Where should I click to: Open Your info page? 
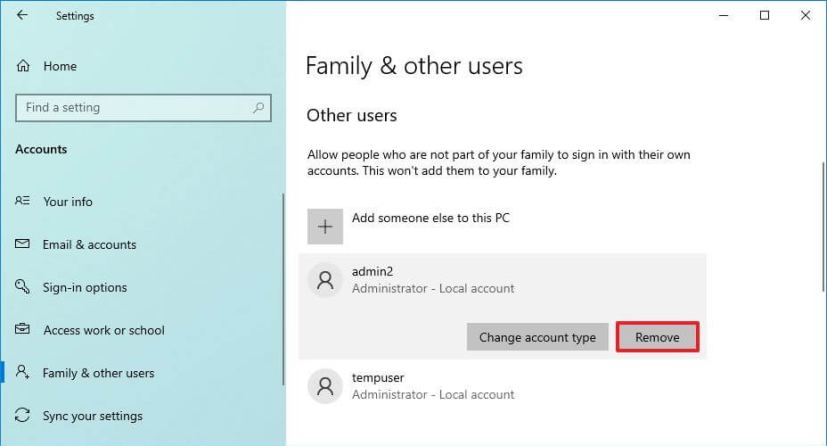coord(68,201)
